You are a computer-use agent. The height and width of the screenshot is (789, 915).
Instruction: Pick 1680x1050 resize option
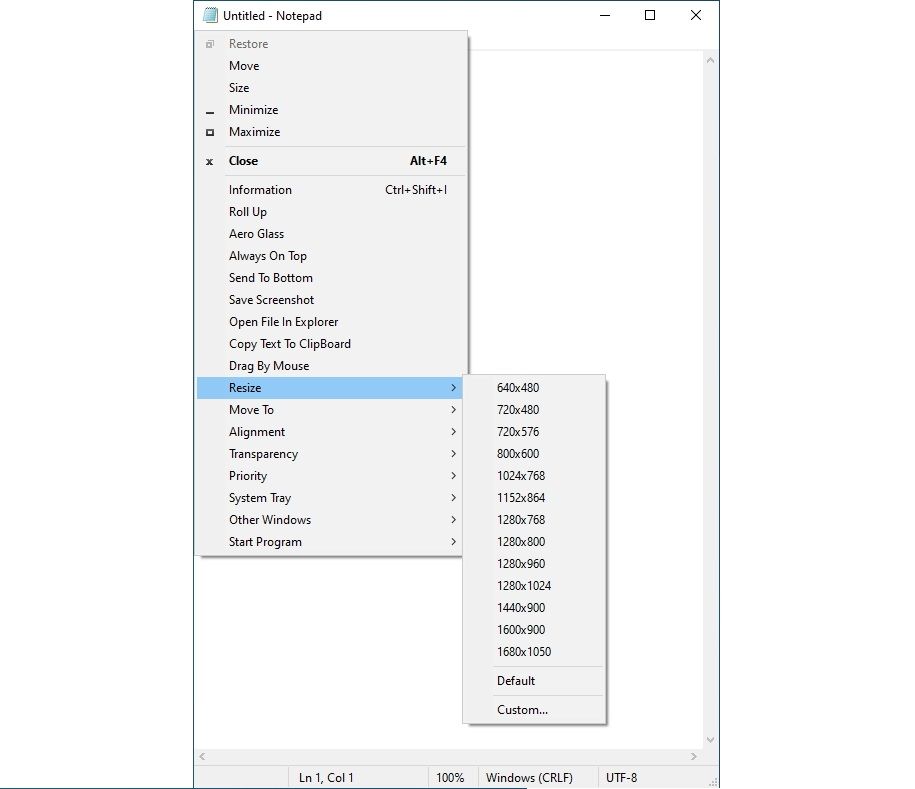click(535, 652)
